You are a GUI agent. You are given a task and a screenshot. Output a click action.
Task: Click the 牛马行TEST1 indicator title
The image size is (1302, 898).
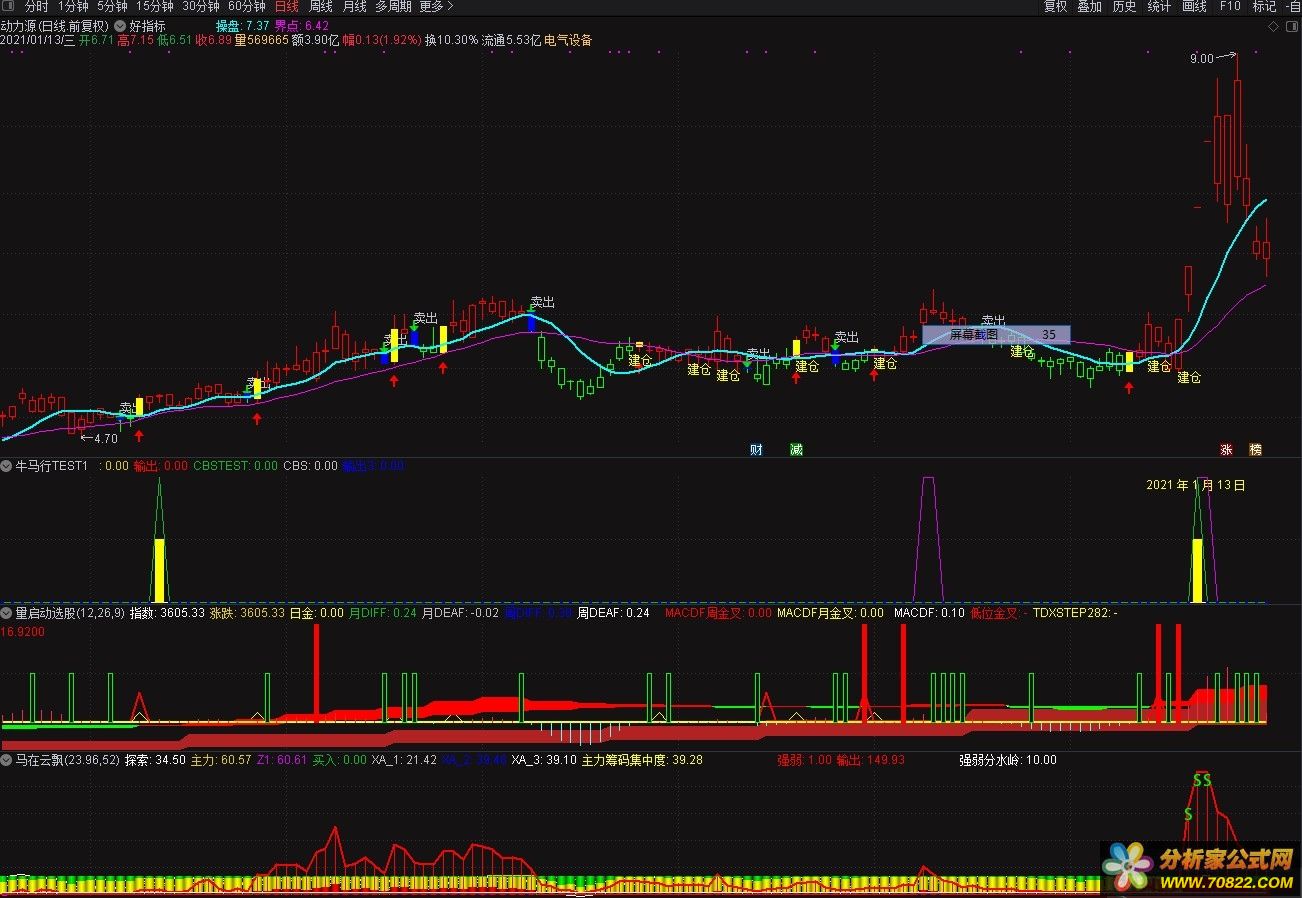point(52,466)
